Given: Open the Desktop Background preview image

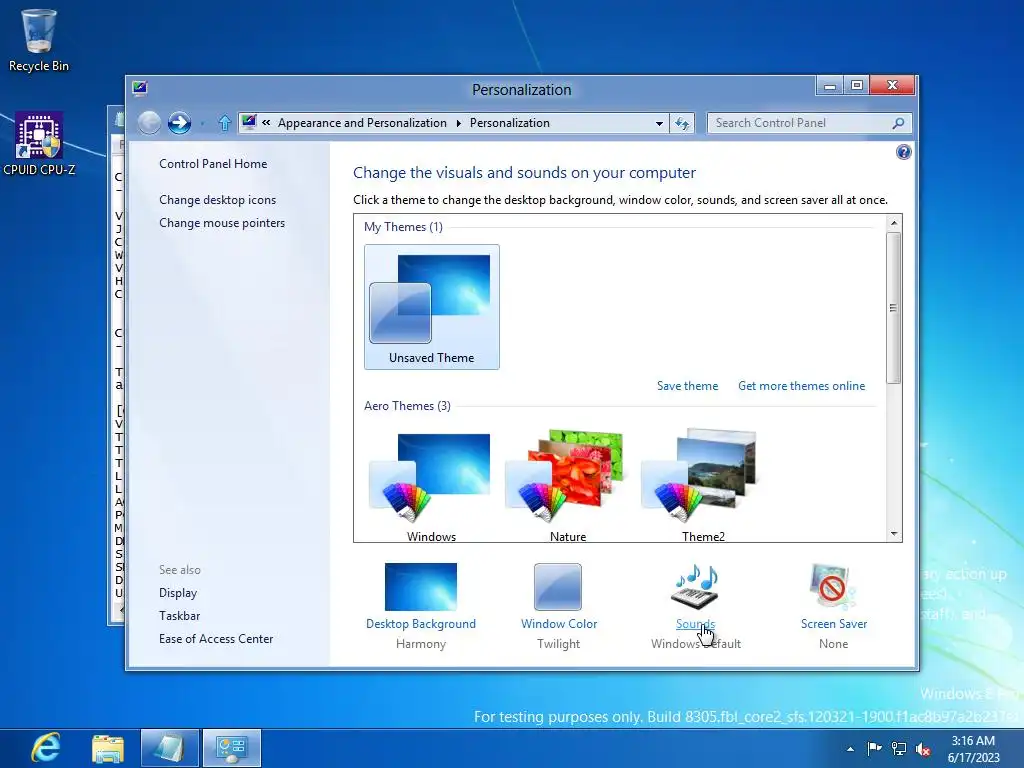Looking at the screenshot, I should (421, 586).
